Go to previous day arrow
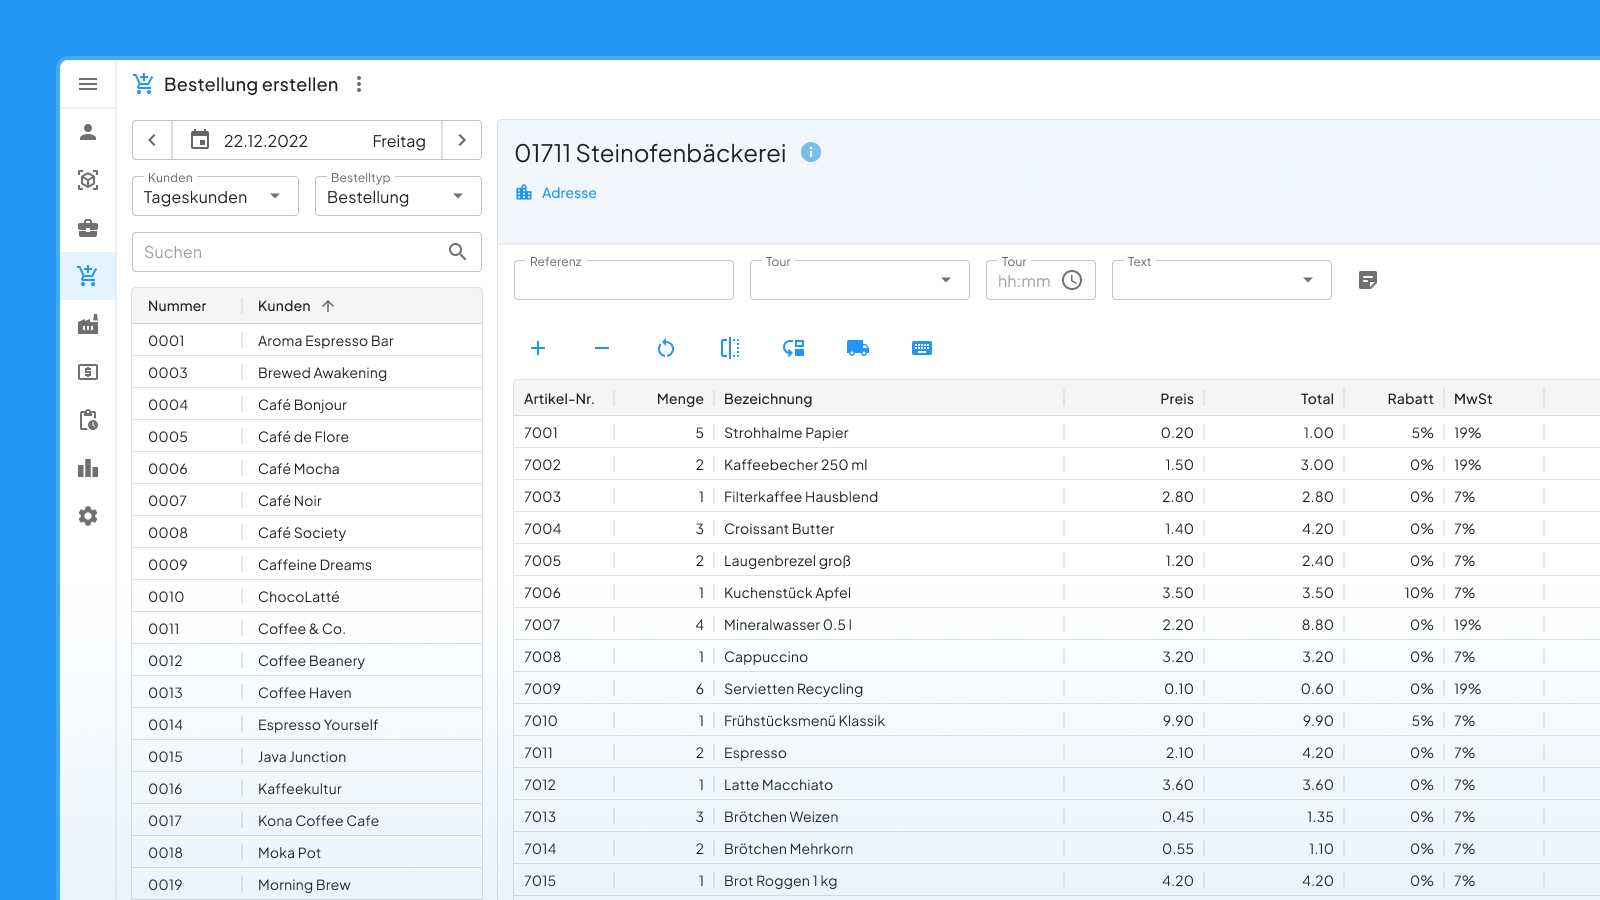 (x=152, y=140)
